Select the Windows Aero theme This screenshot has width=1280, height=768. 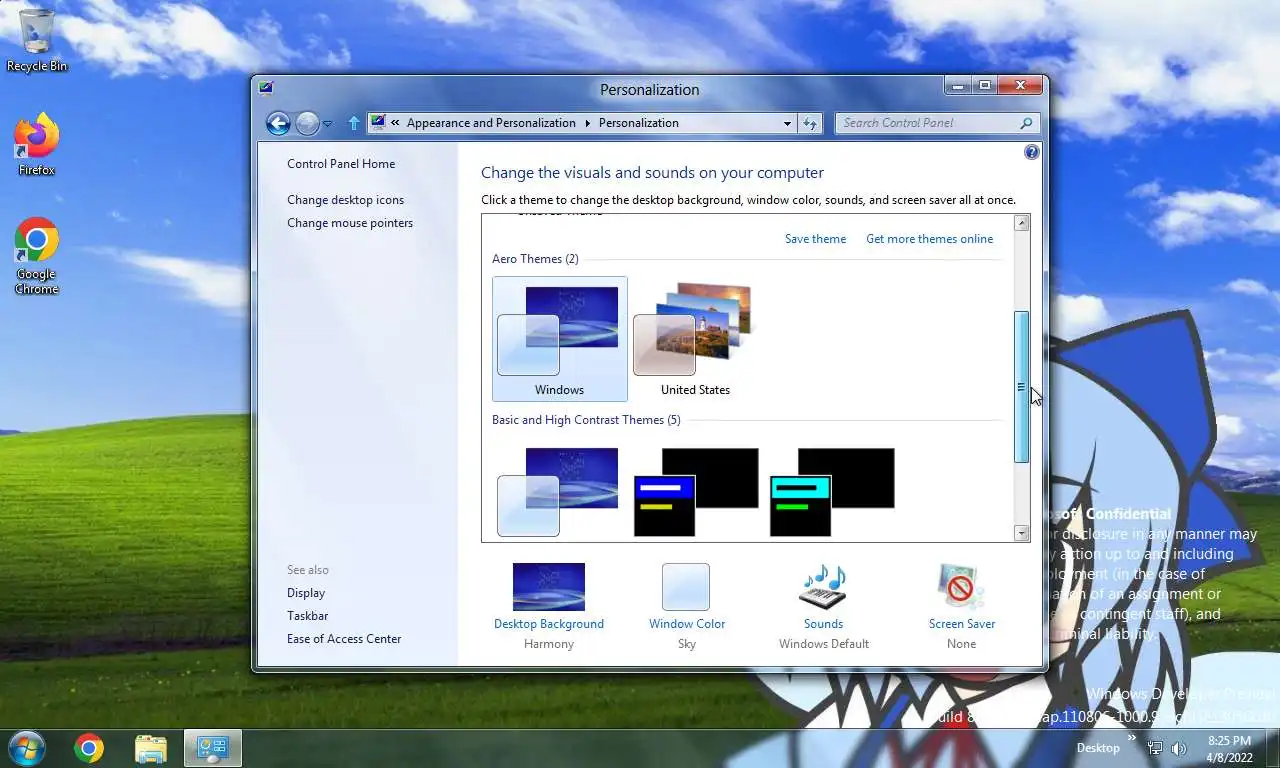point(560,339)
